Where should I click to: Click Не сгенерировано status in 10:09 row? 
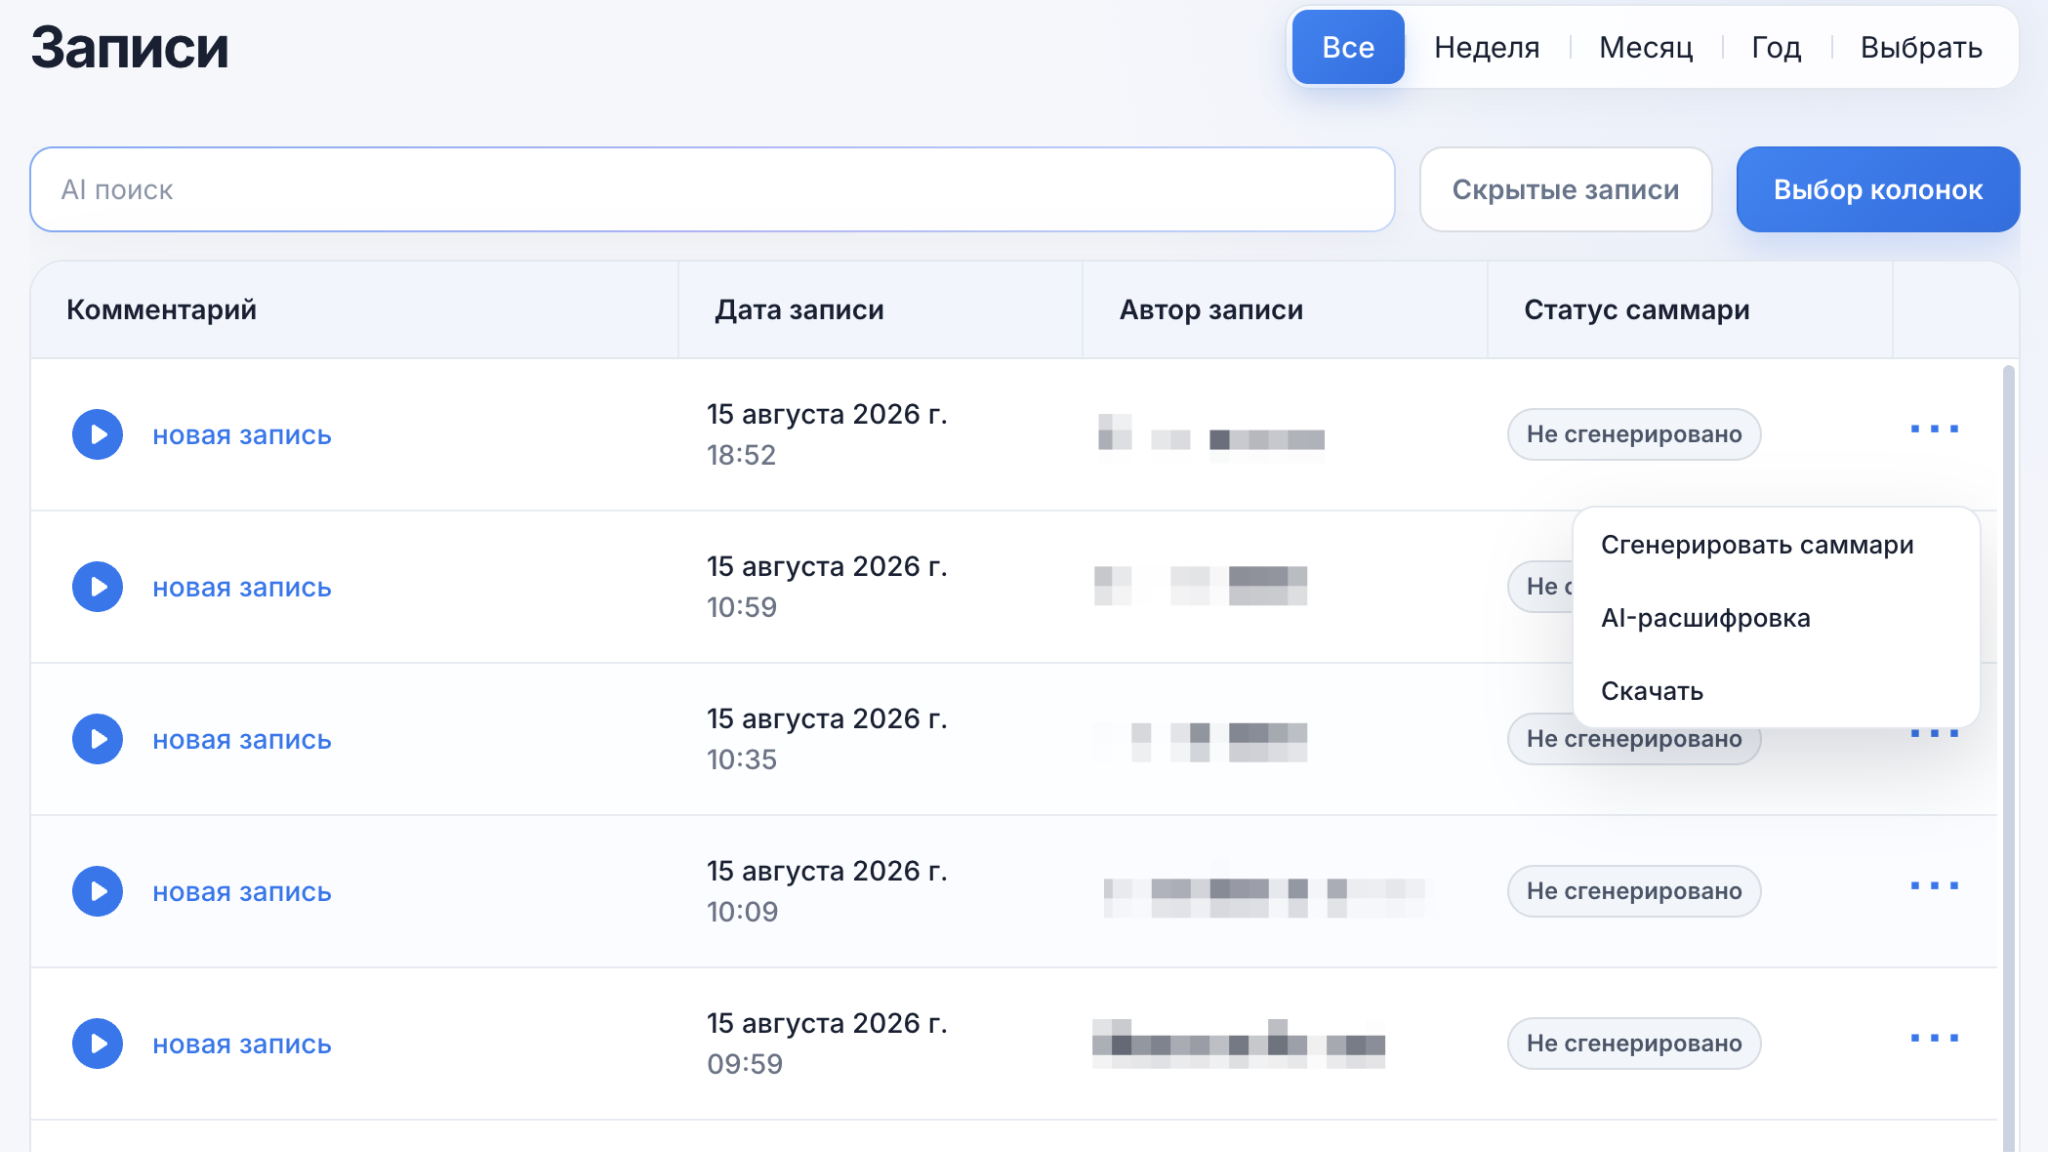point(1634,891)
